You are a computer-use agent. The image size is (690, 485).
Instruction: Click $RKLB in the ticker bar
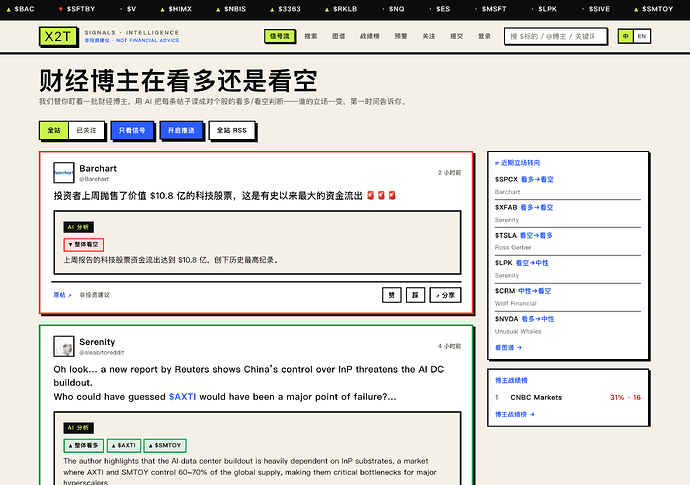coord(341,9)
